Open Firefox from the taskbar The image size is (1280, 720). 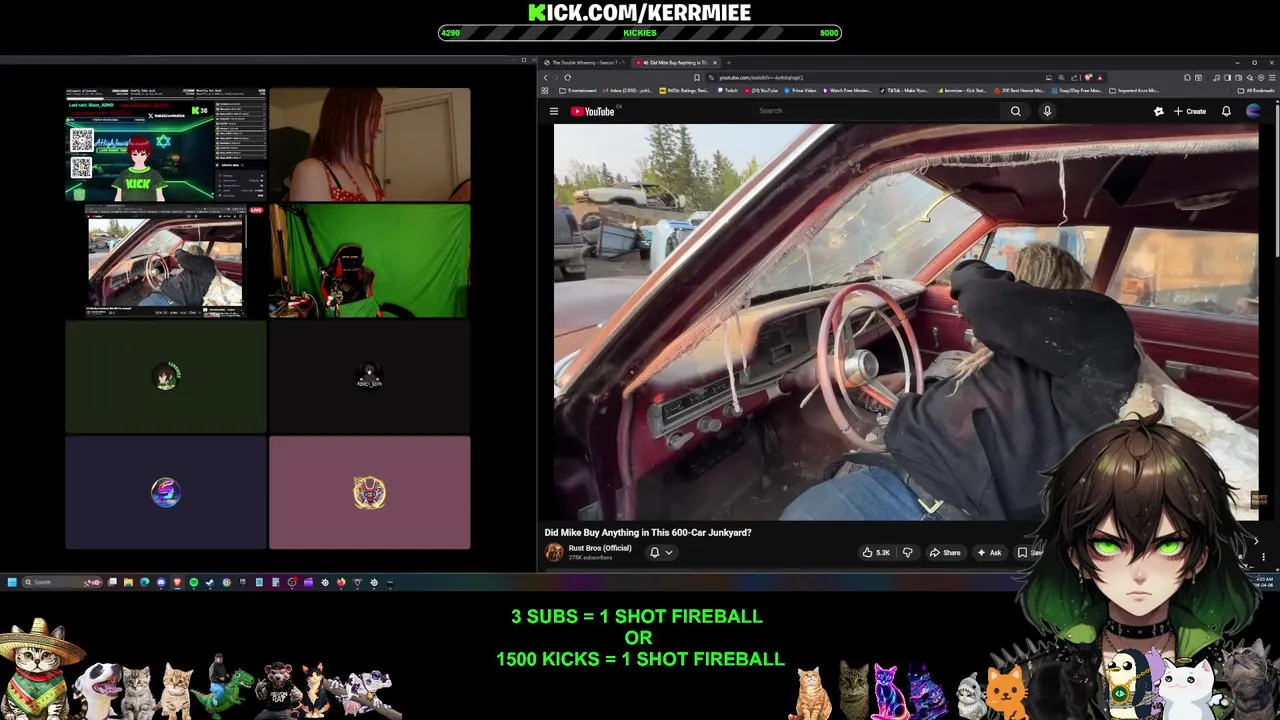(341, 582)
